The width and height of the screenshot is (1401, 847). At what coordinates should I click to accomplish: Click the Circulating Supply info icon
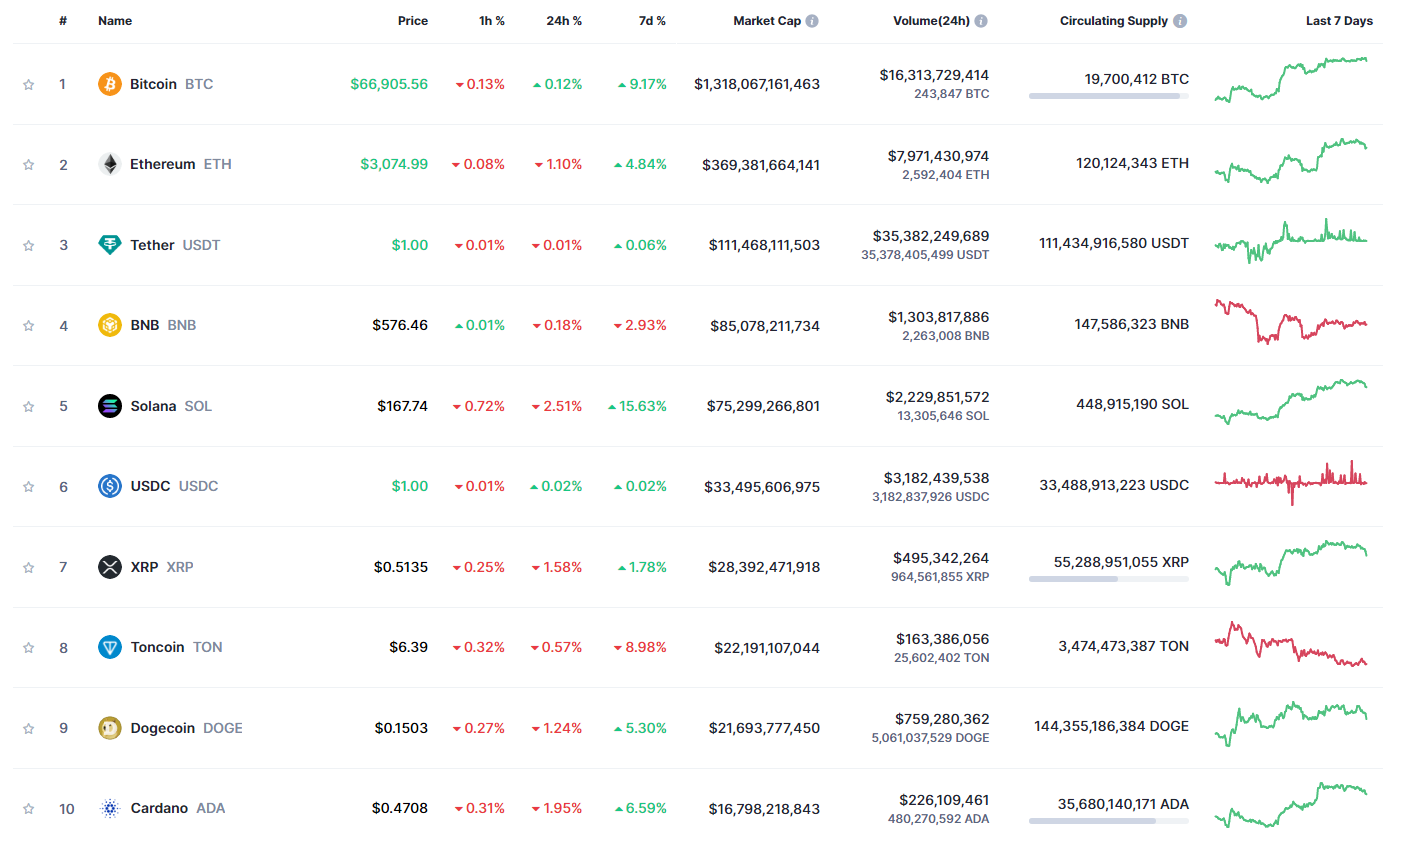[x=1180, y=21]
